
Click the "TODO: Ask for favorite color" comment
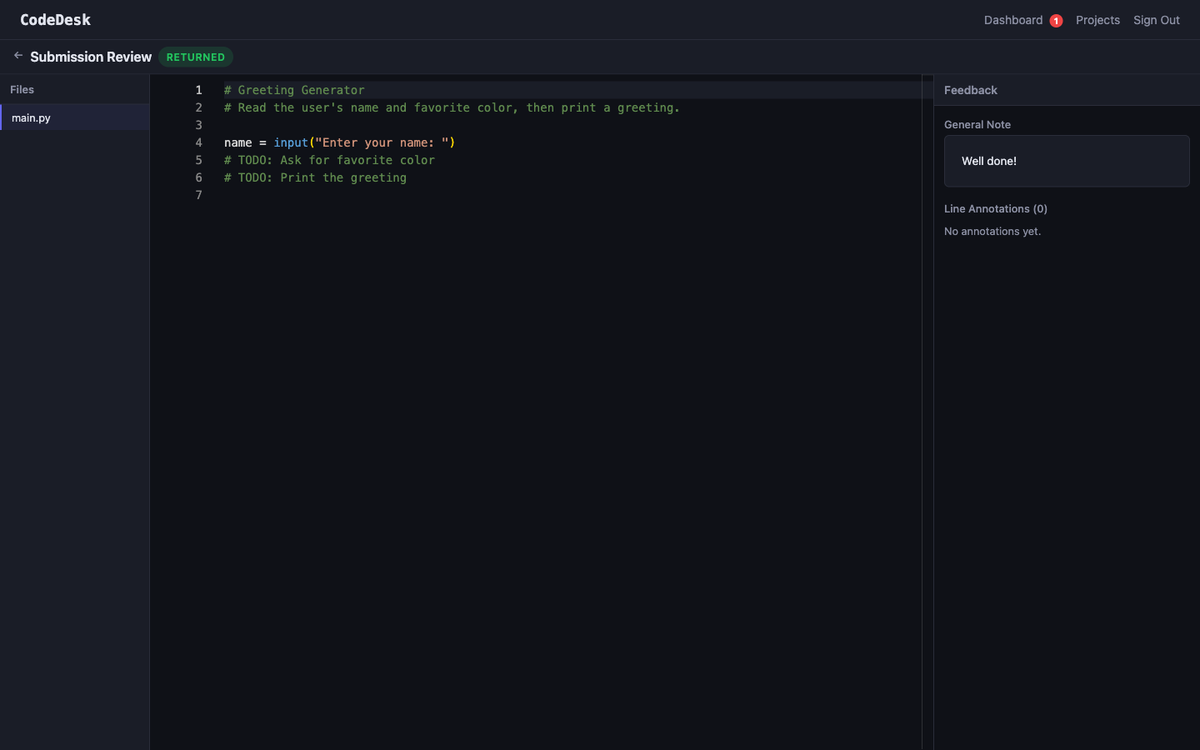(330, 160)
